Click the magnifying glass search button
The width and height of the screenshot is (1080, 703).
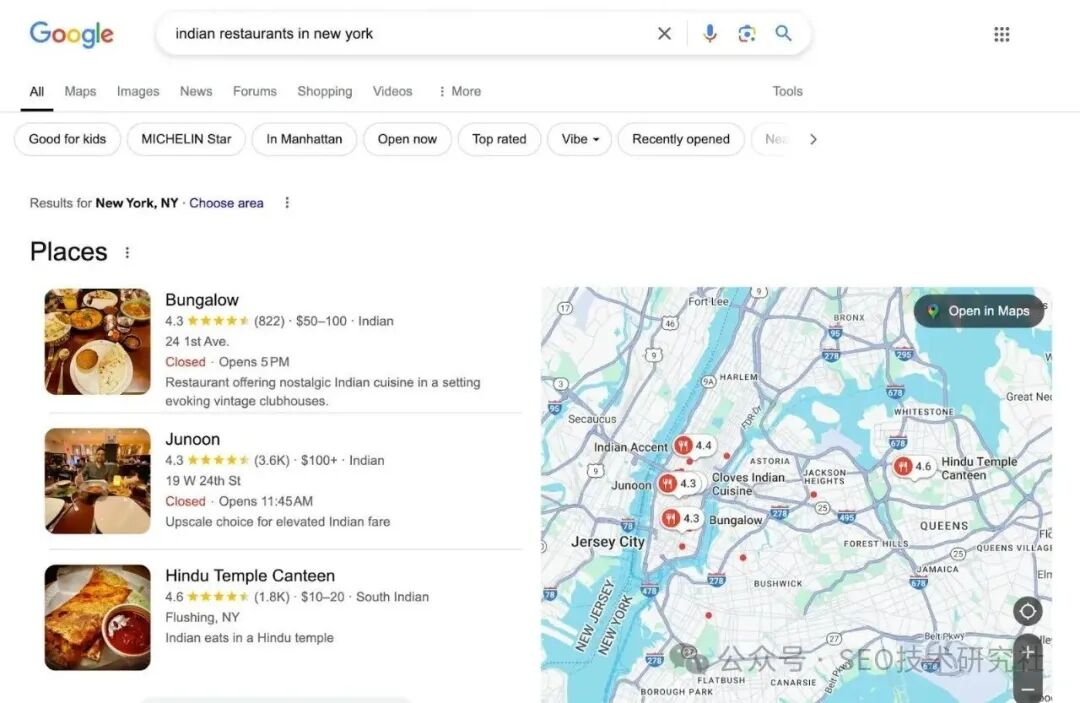(784, 34)
